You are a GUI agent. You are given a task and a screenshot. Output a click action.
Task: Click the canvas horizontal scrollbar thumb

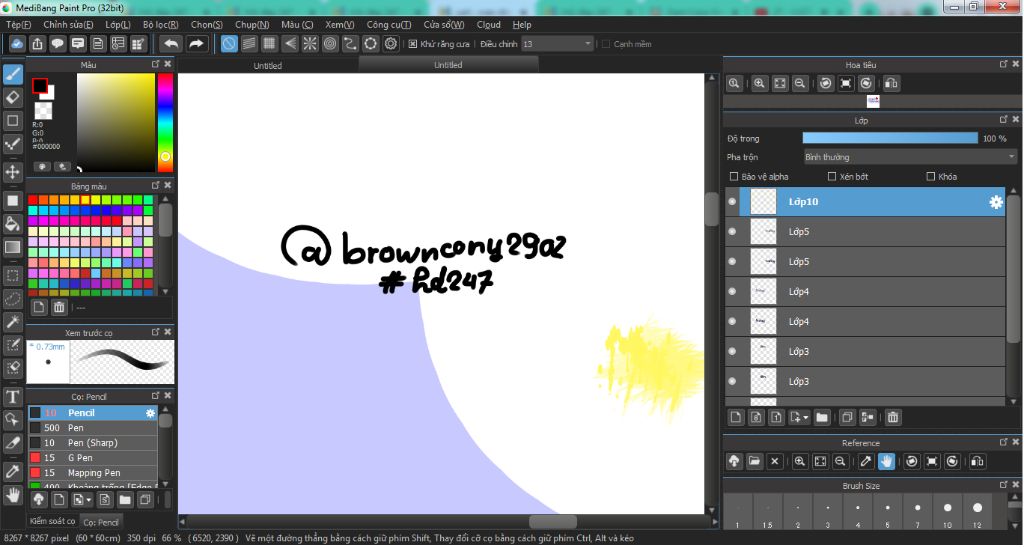(x=552, y=522)
